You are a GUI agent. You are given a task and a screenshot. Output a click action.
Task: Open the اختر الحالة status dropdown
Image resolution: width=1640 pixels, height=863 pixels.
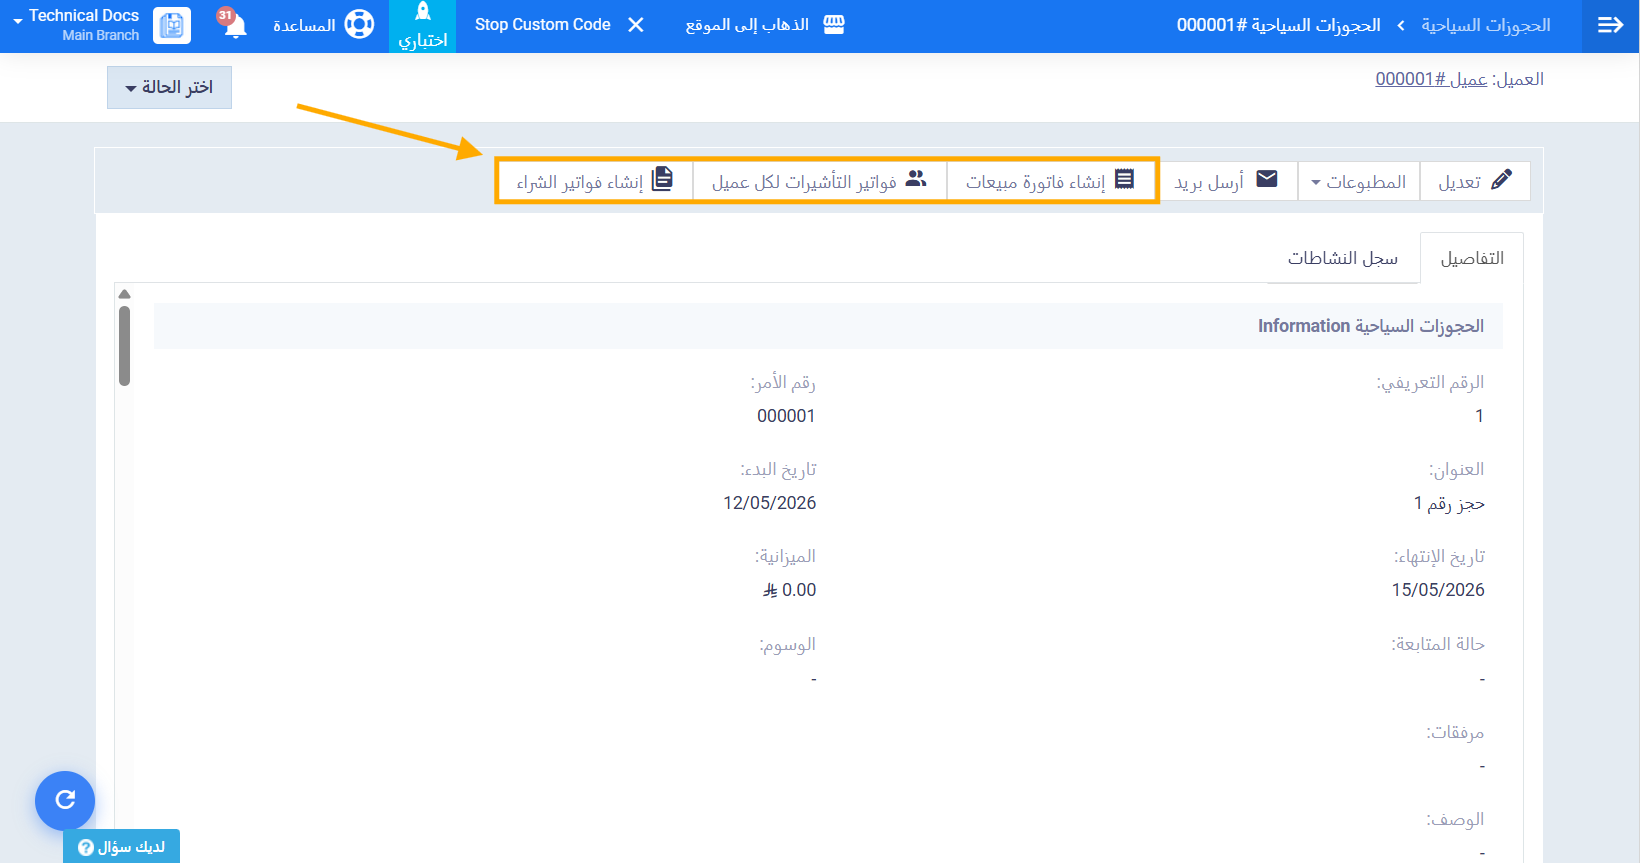coord(169,87)
